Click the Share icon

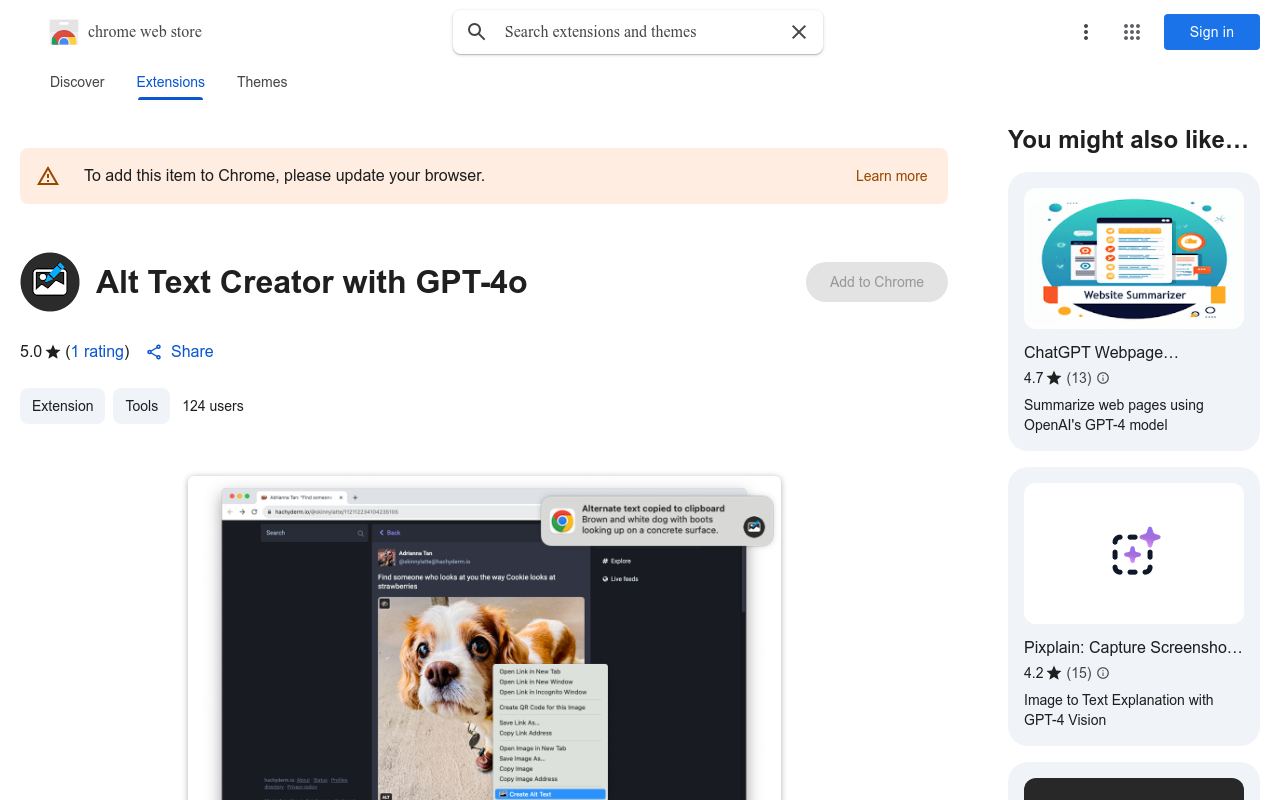click(x=154, y=352)
